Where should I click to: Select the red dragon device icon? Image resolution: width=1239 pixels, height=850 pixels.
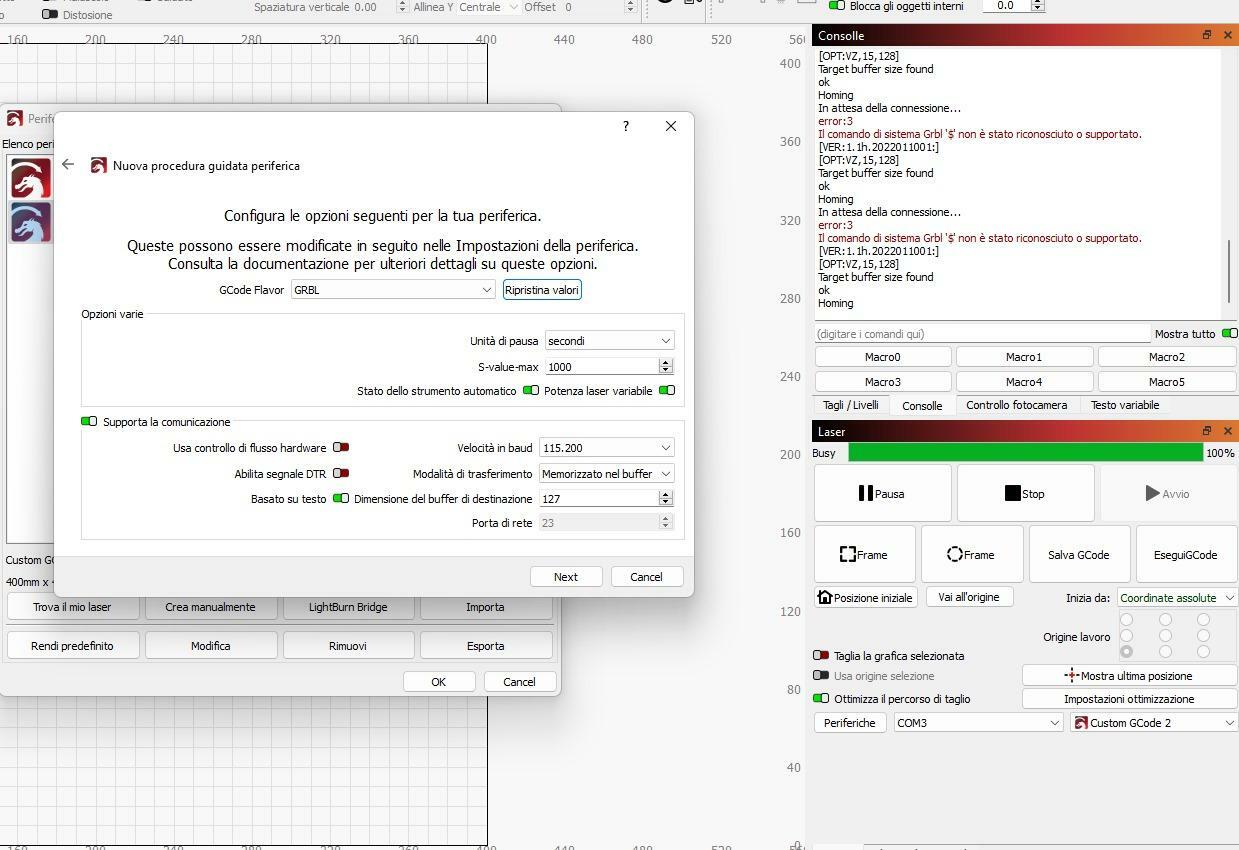30,180
